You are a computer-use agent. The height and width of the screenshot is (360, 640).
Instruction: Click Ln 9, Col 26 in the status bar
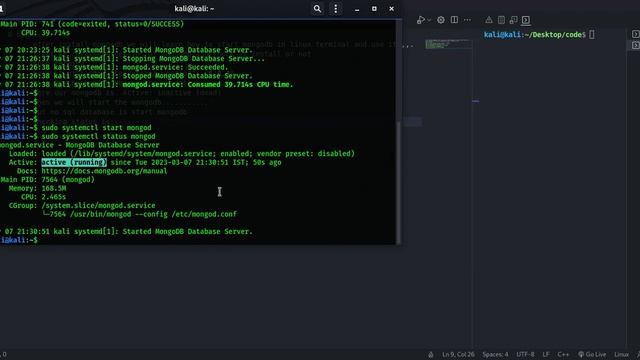[458, 354]
